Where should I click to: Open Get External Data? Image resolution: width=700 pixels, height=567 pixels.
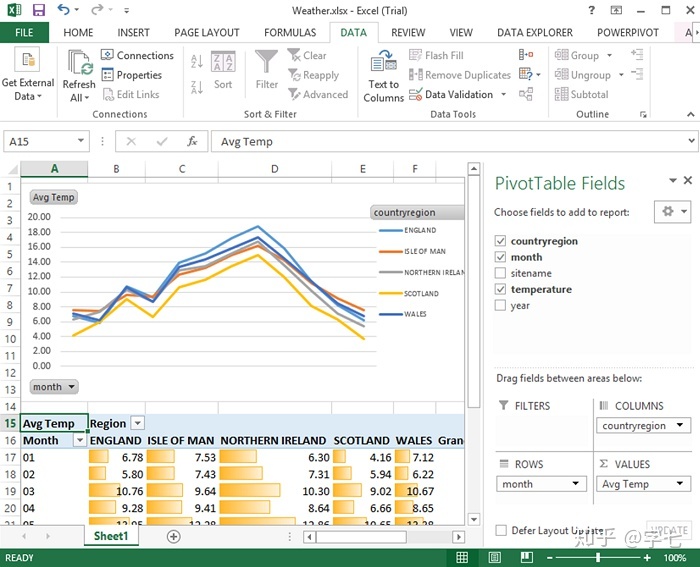(x=27, y=75)
